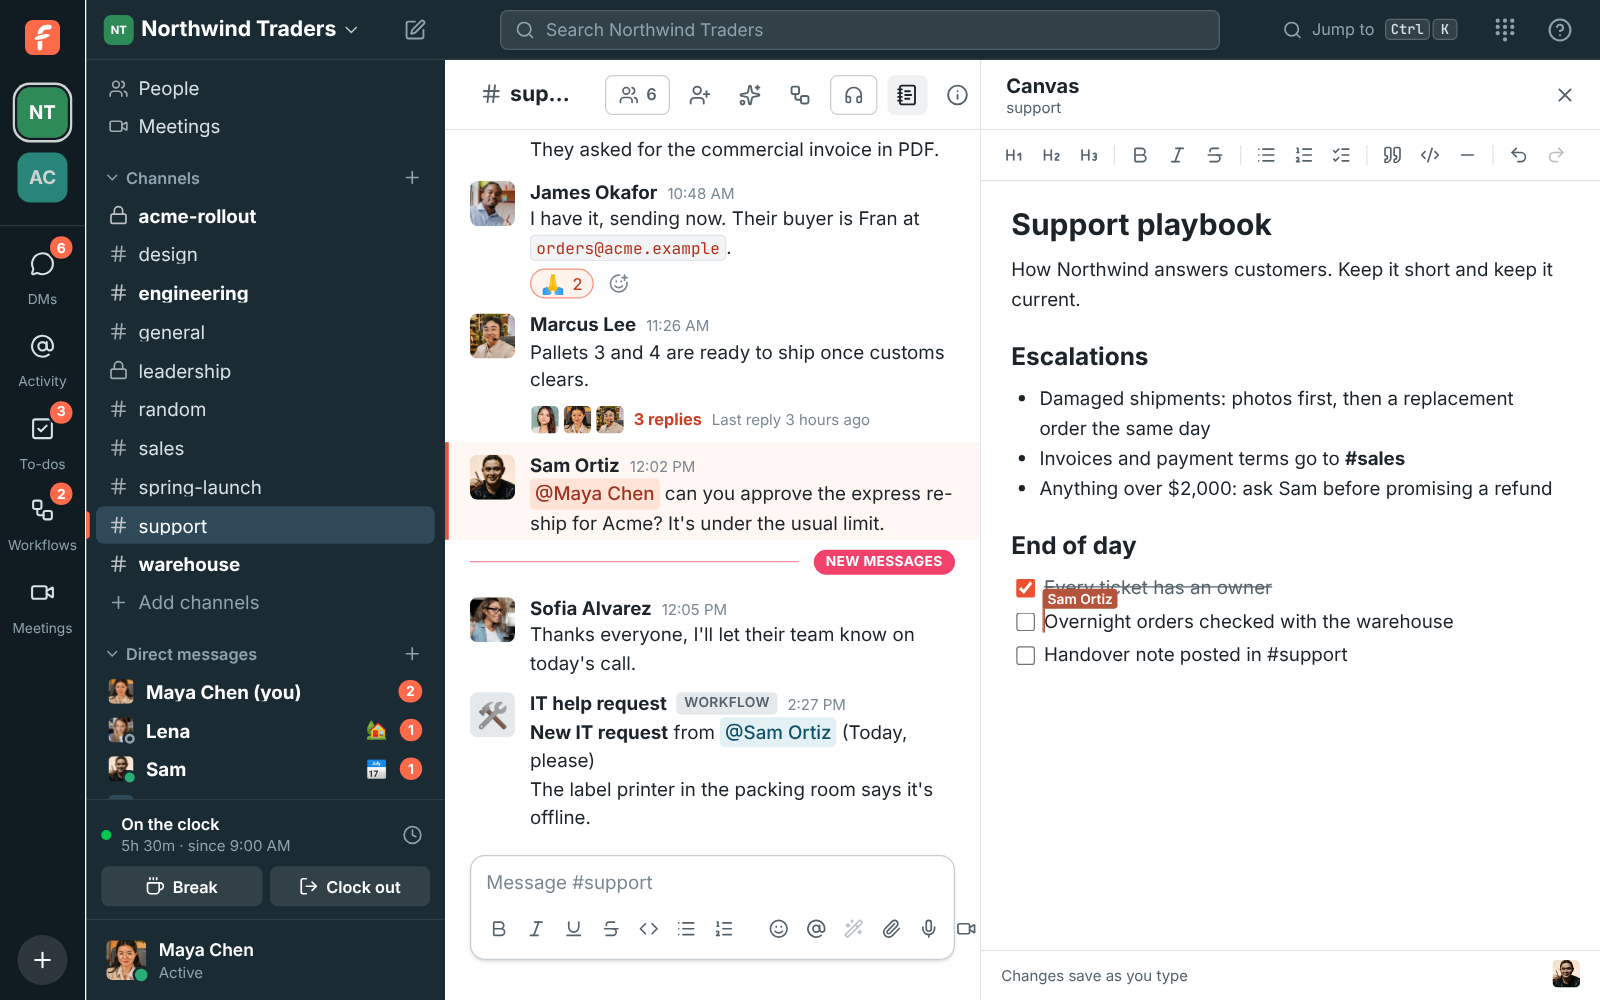Click the Break button
The width and height of the screenshot is (1600, 1000).
tap(182, 887)
